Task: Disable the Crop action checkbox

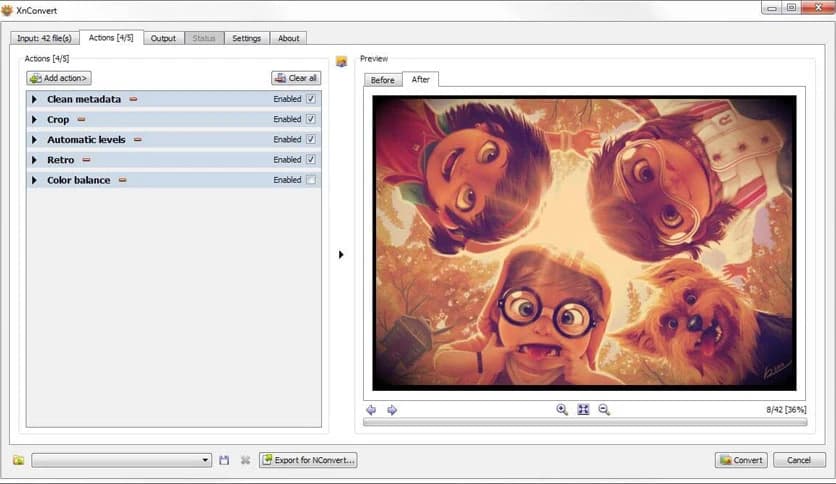Action: [x=311, y=119]
